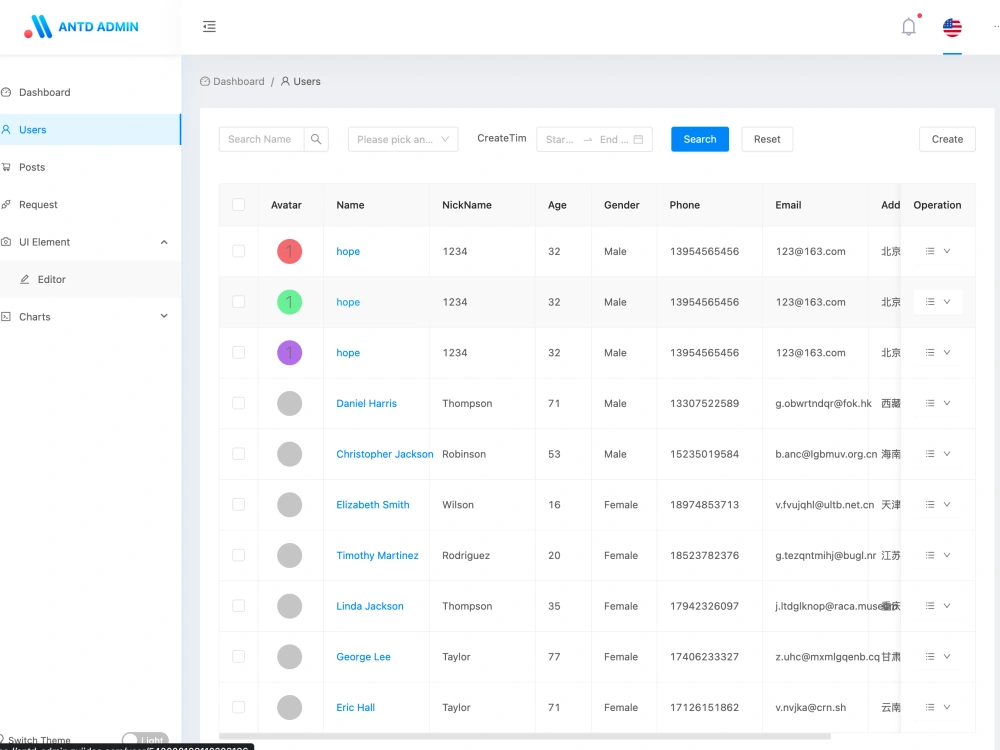Viewport: 1000px width, 750px height.
Task: Click the Search Name input field
Action: (x=261, y=139)
